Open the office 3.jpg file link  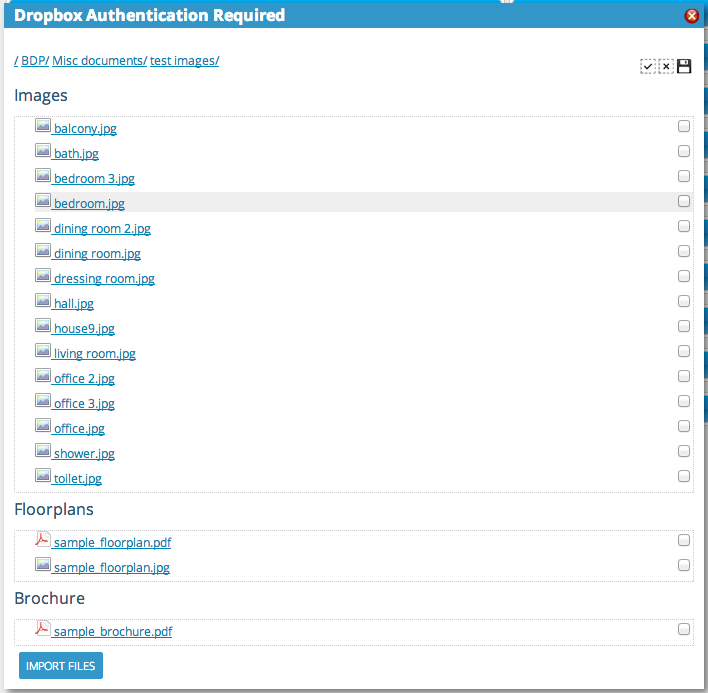pos(84,404)
